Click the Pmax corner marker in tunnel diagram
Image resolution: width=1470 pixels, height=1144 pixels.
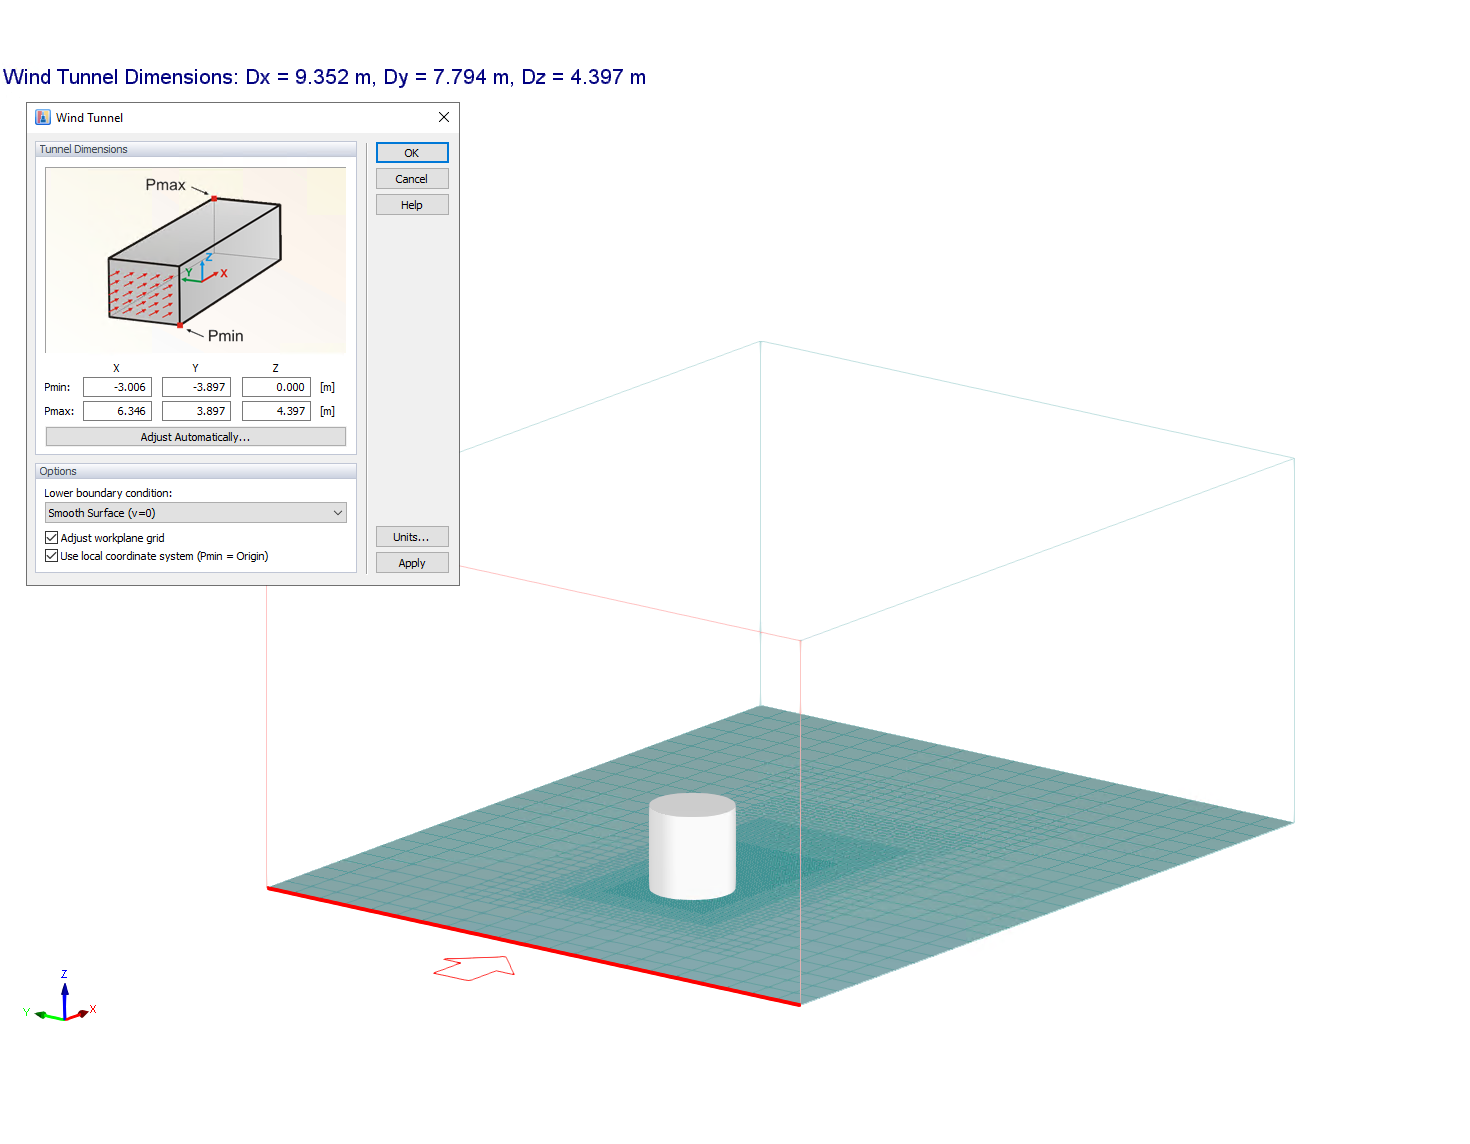click(x=215, y=196)
